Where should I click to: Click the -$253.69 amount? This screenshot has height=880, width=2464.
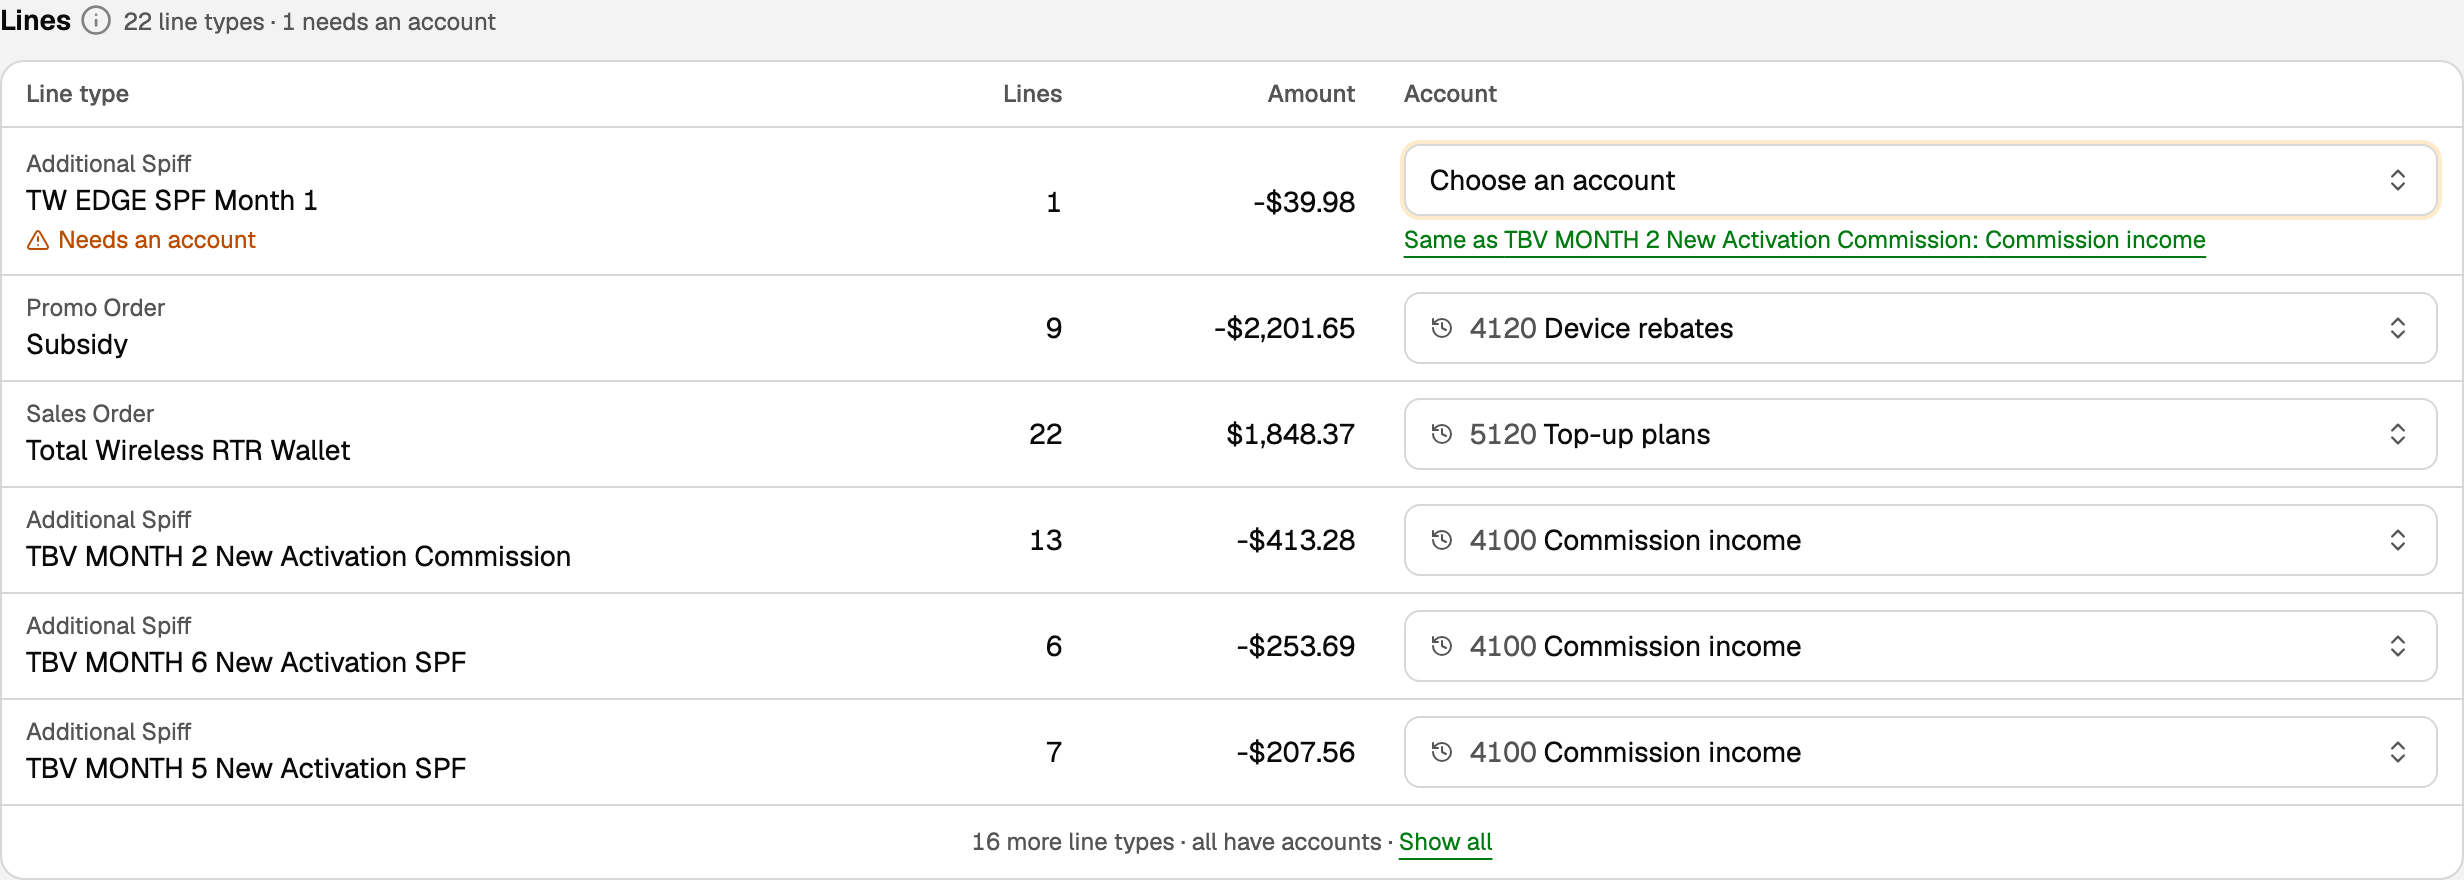pyautogui.click(x=1295, y=646)
